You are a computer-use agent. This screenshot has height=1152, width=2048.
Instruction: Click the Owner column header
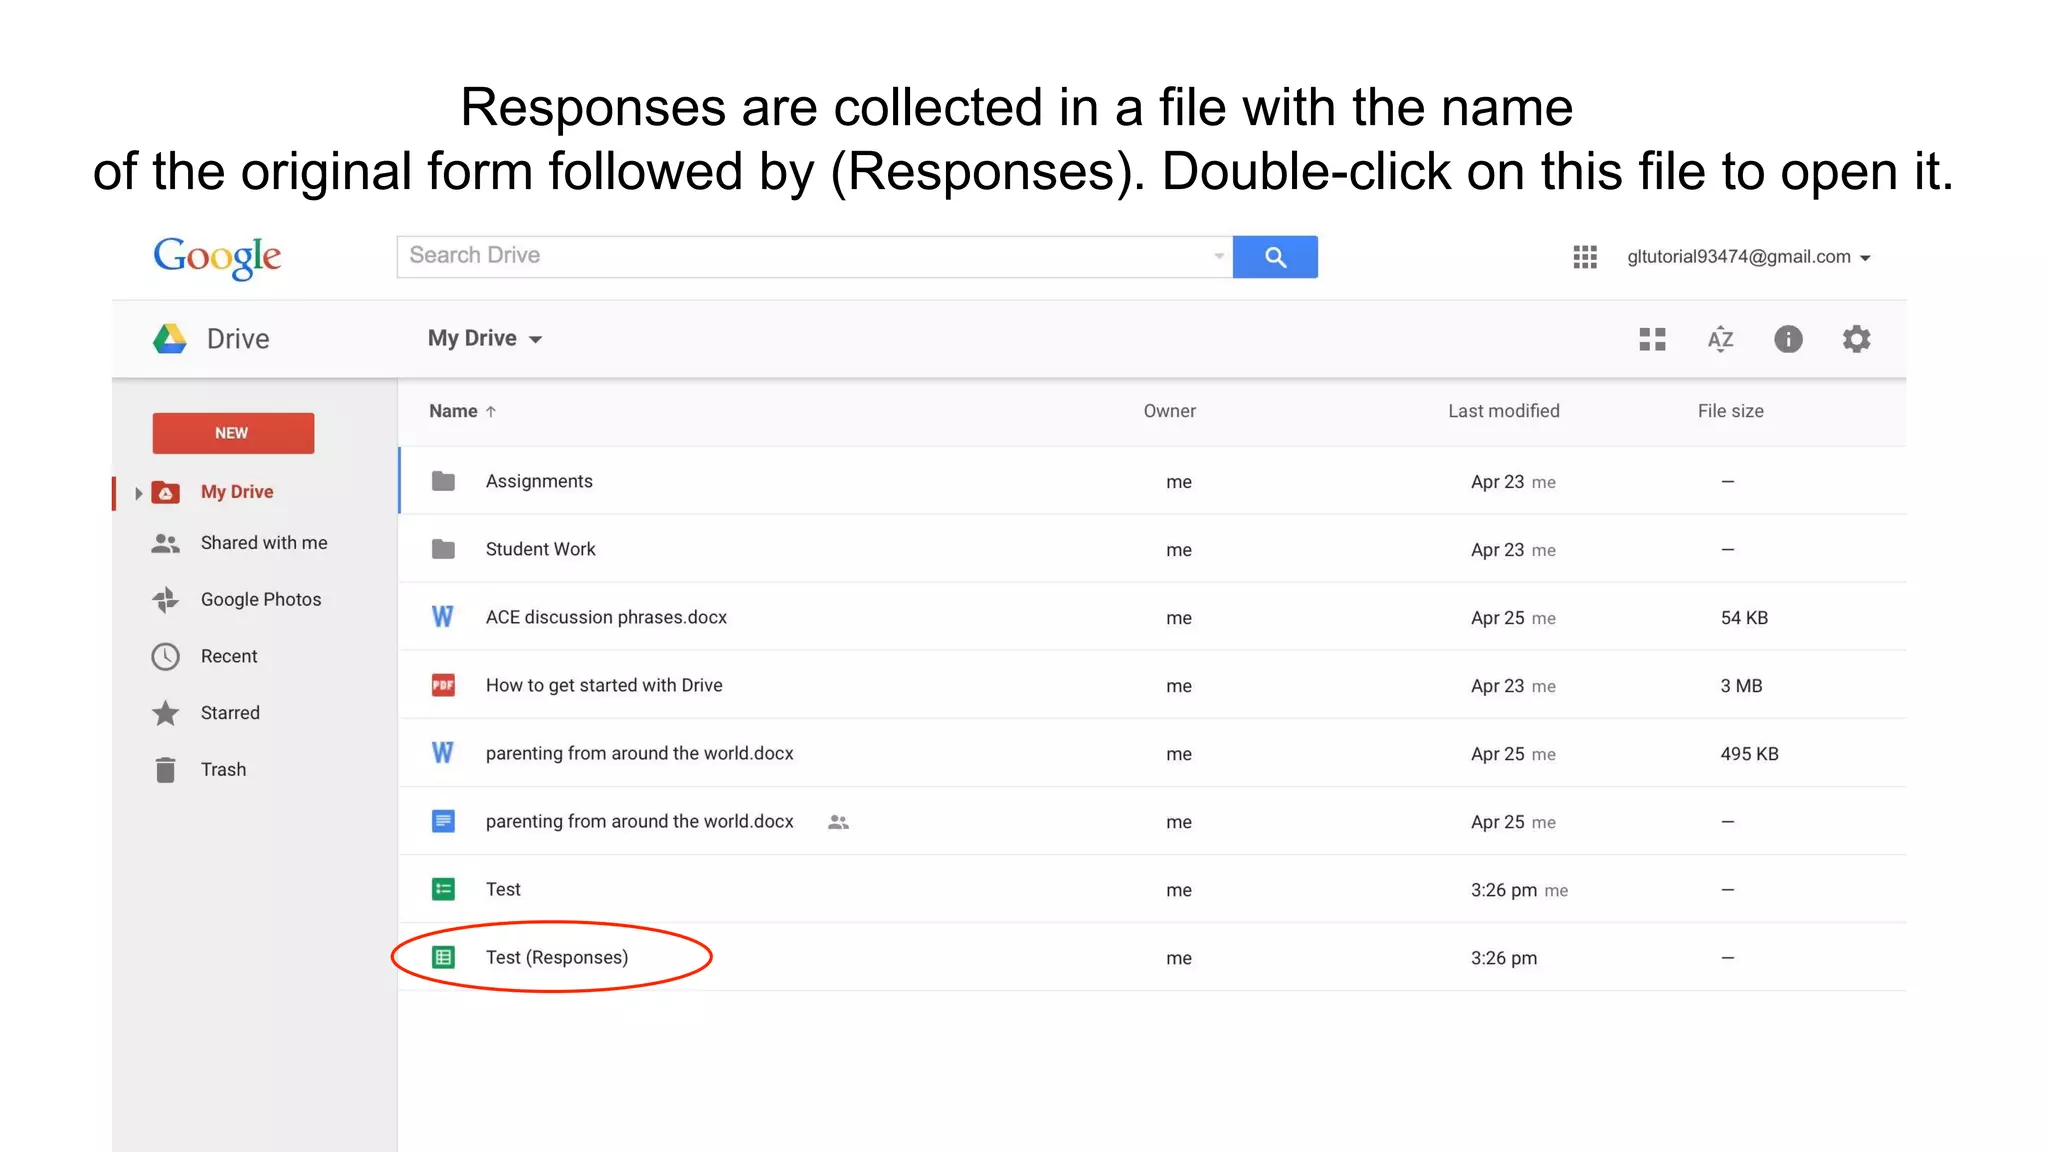pos(1169,411)
